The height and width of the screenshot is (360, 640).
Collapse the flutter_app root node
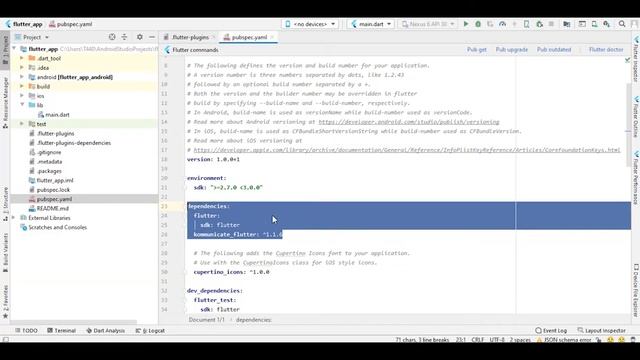pyautogui.click(x=14, y=49)
